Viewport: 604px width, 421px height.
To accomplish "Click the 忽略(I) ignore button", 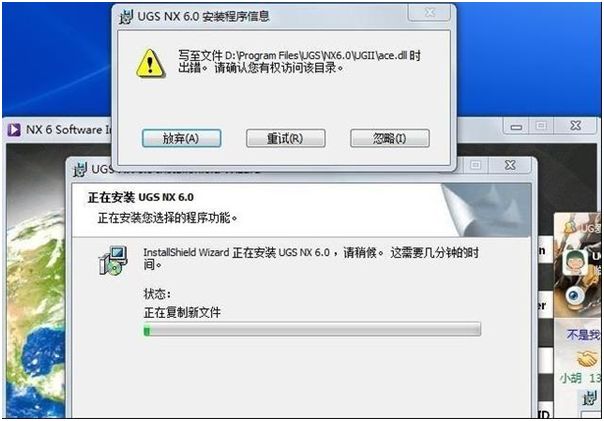I will tap(389, 138).
